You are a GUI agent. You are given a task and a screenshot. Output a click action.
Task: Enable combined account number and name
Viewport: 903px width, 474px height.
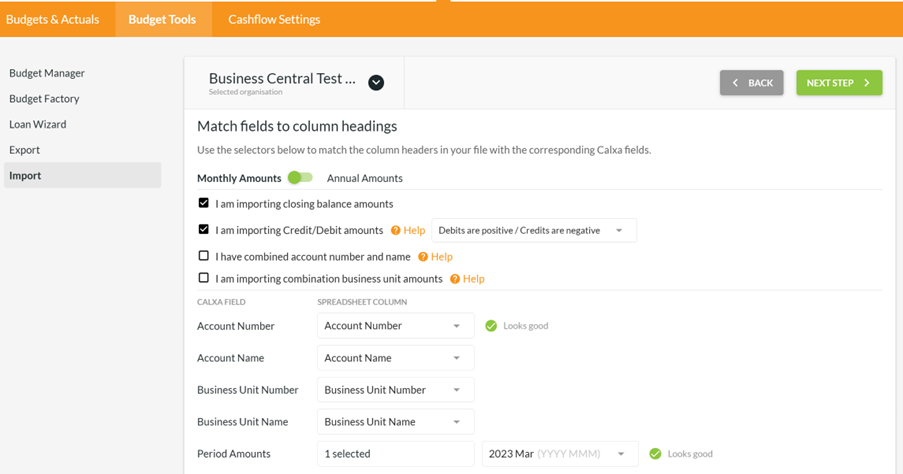tap(204, 256)
